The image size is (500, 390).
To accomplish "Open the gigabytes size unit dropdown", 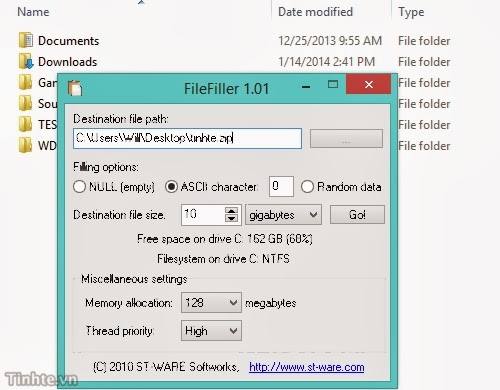I will pos(284,215).
